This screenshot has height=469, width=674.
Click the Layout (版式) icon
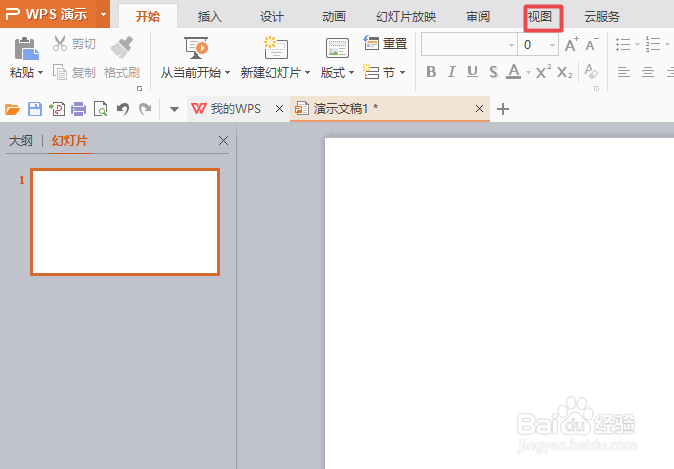tap(337, 48)
